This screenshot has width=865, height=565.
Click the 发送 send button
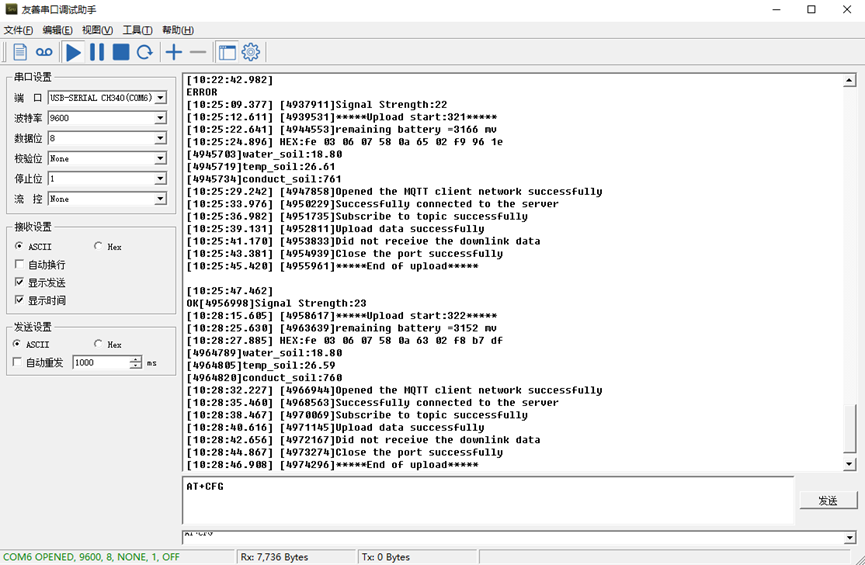click(828, 500)
